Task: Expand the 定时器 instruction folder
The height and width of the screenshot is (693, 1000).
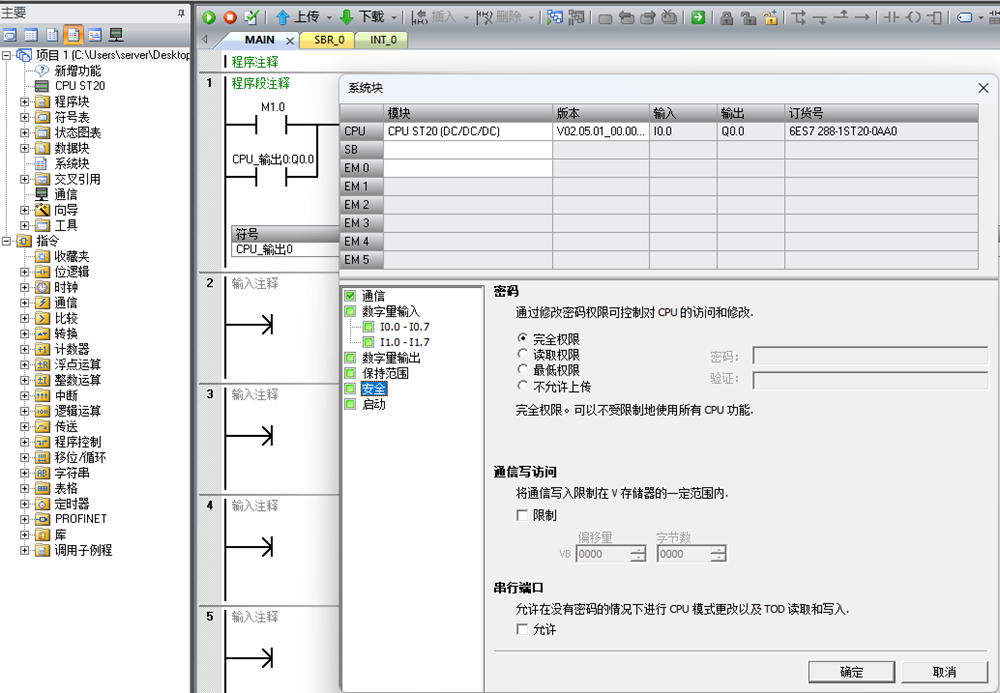Action: tap(26, 504)
